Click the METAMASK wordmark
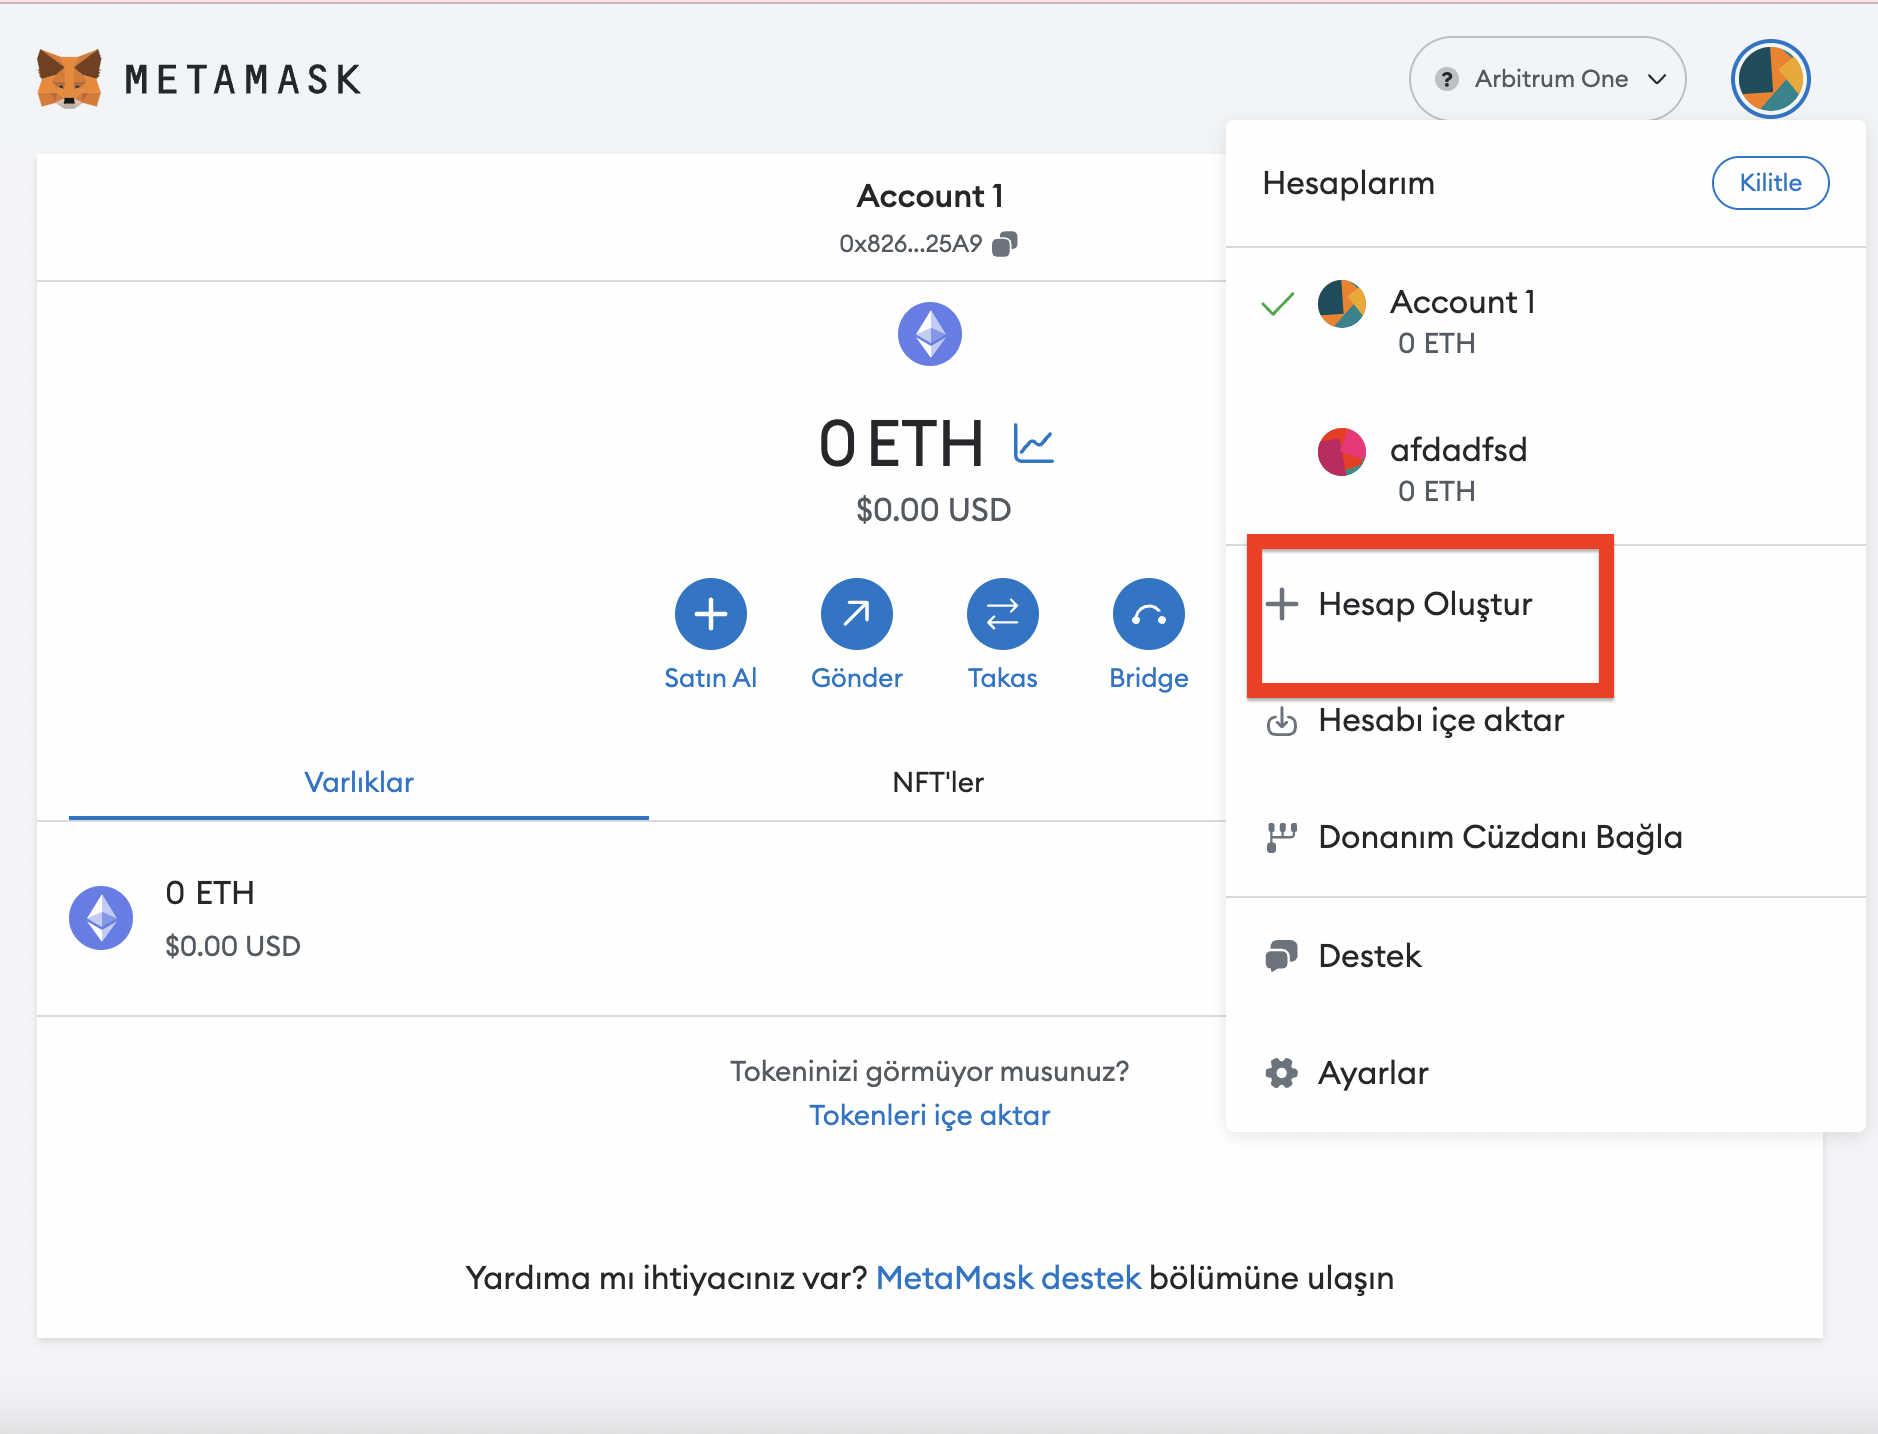The image size is (1878, 1434). coord(243,79)
